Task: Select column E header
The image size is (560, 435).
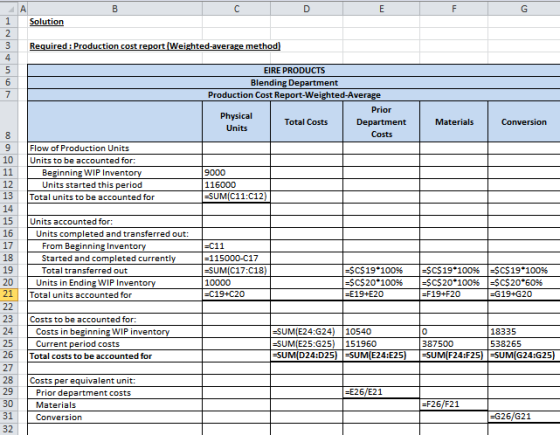Action: (381, 9)
